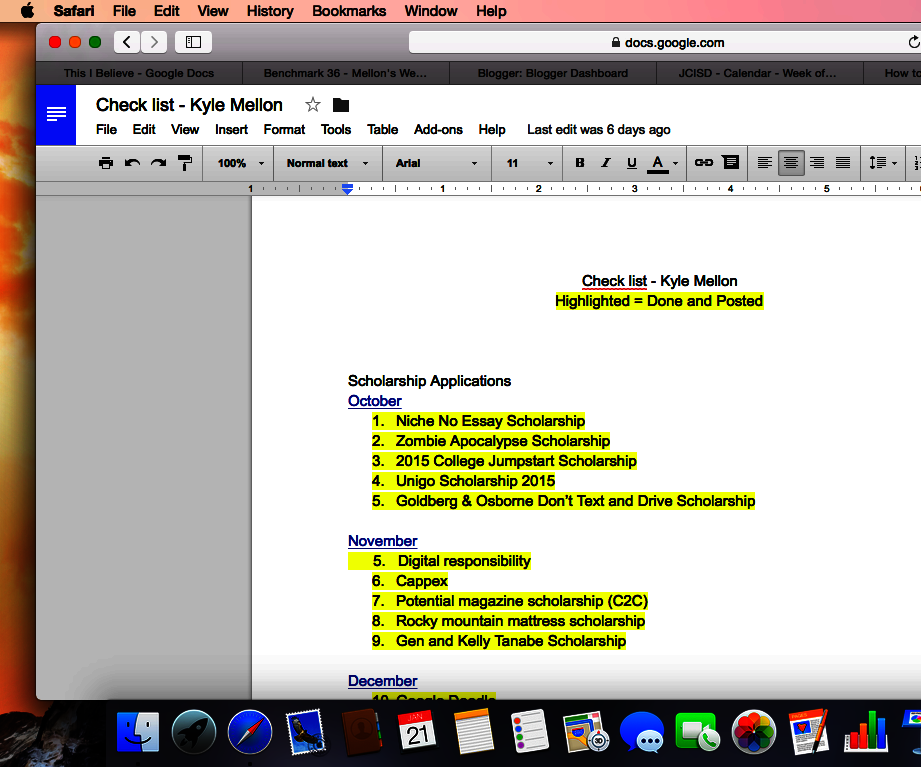This screenshot has height=767, width=921.
Task: Go back with Safari back button
Action: point(127,42)
